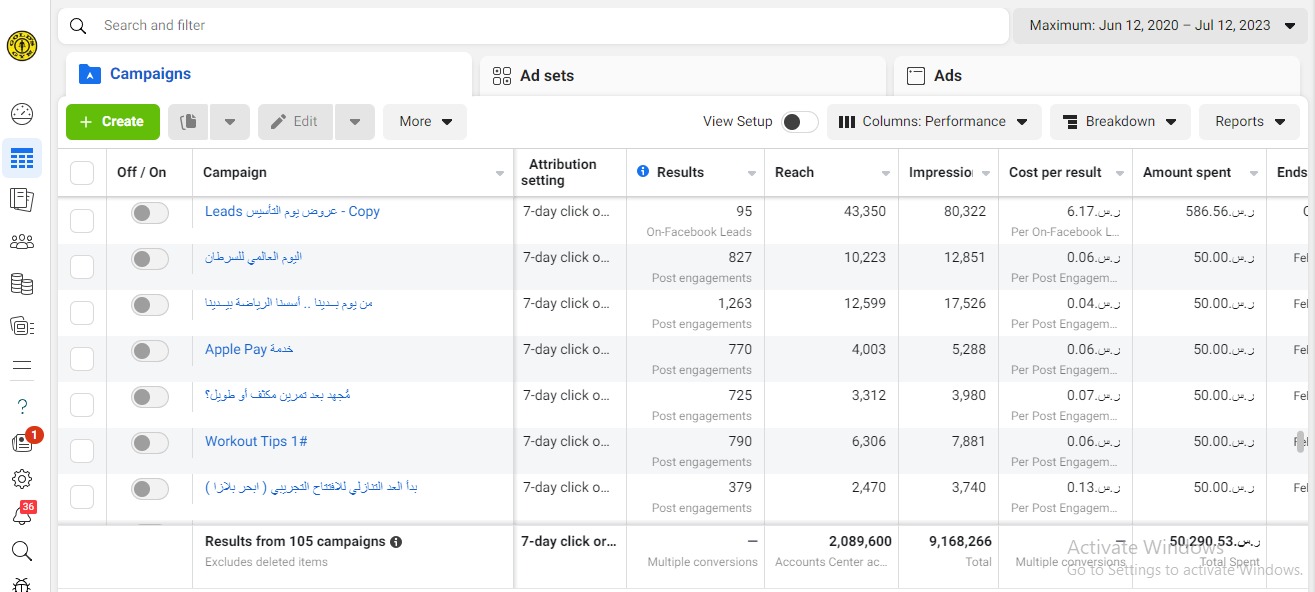Open the Billing coins stack icon

coord(22,284)
